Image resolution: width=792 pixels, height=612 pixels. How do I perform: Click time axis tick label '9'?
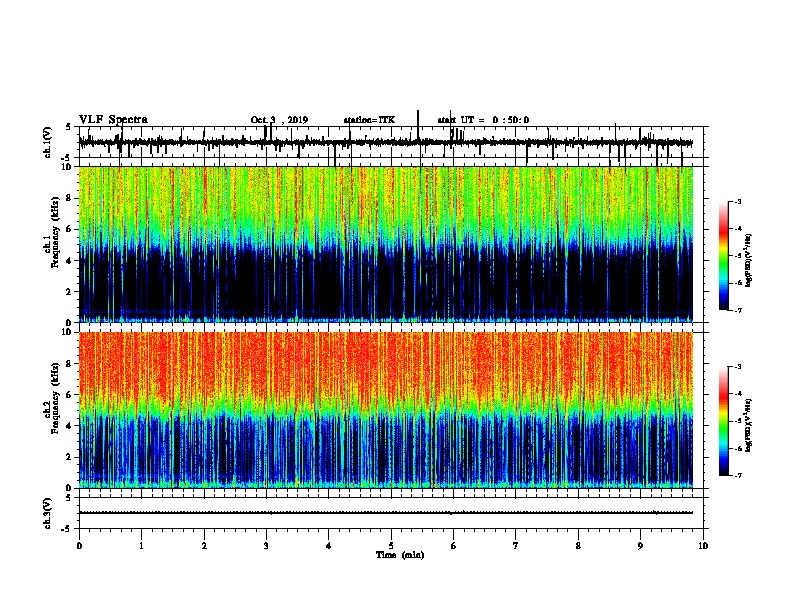pos(640,546)
